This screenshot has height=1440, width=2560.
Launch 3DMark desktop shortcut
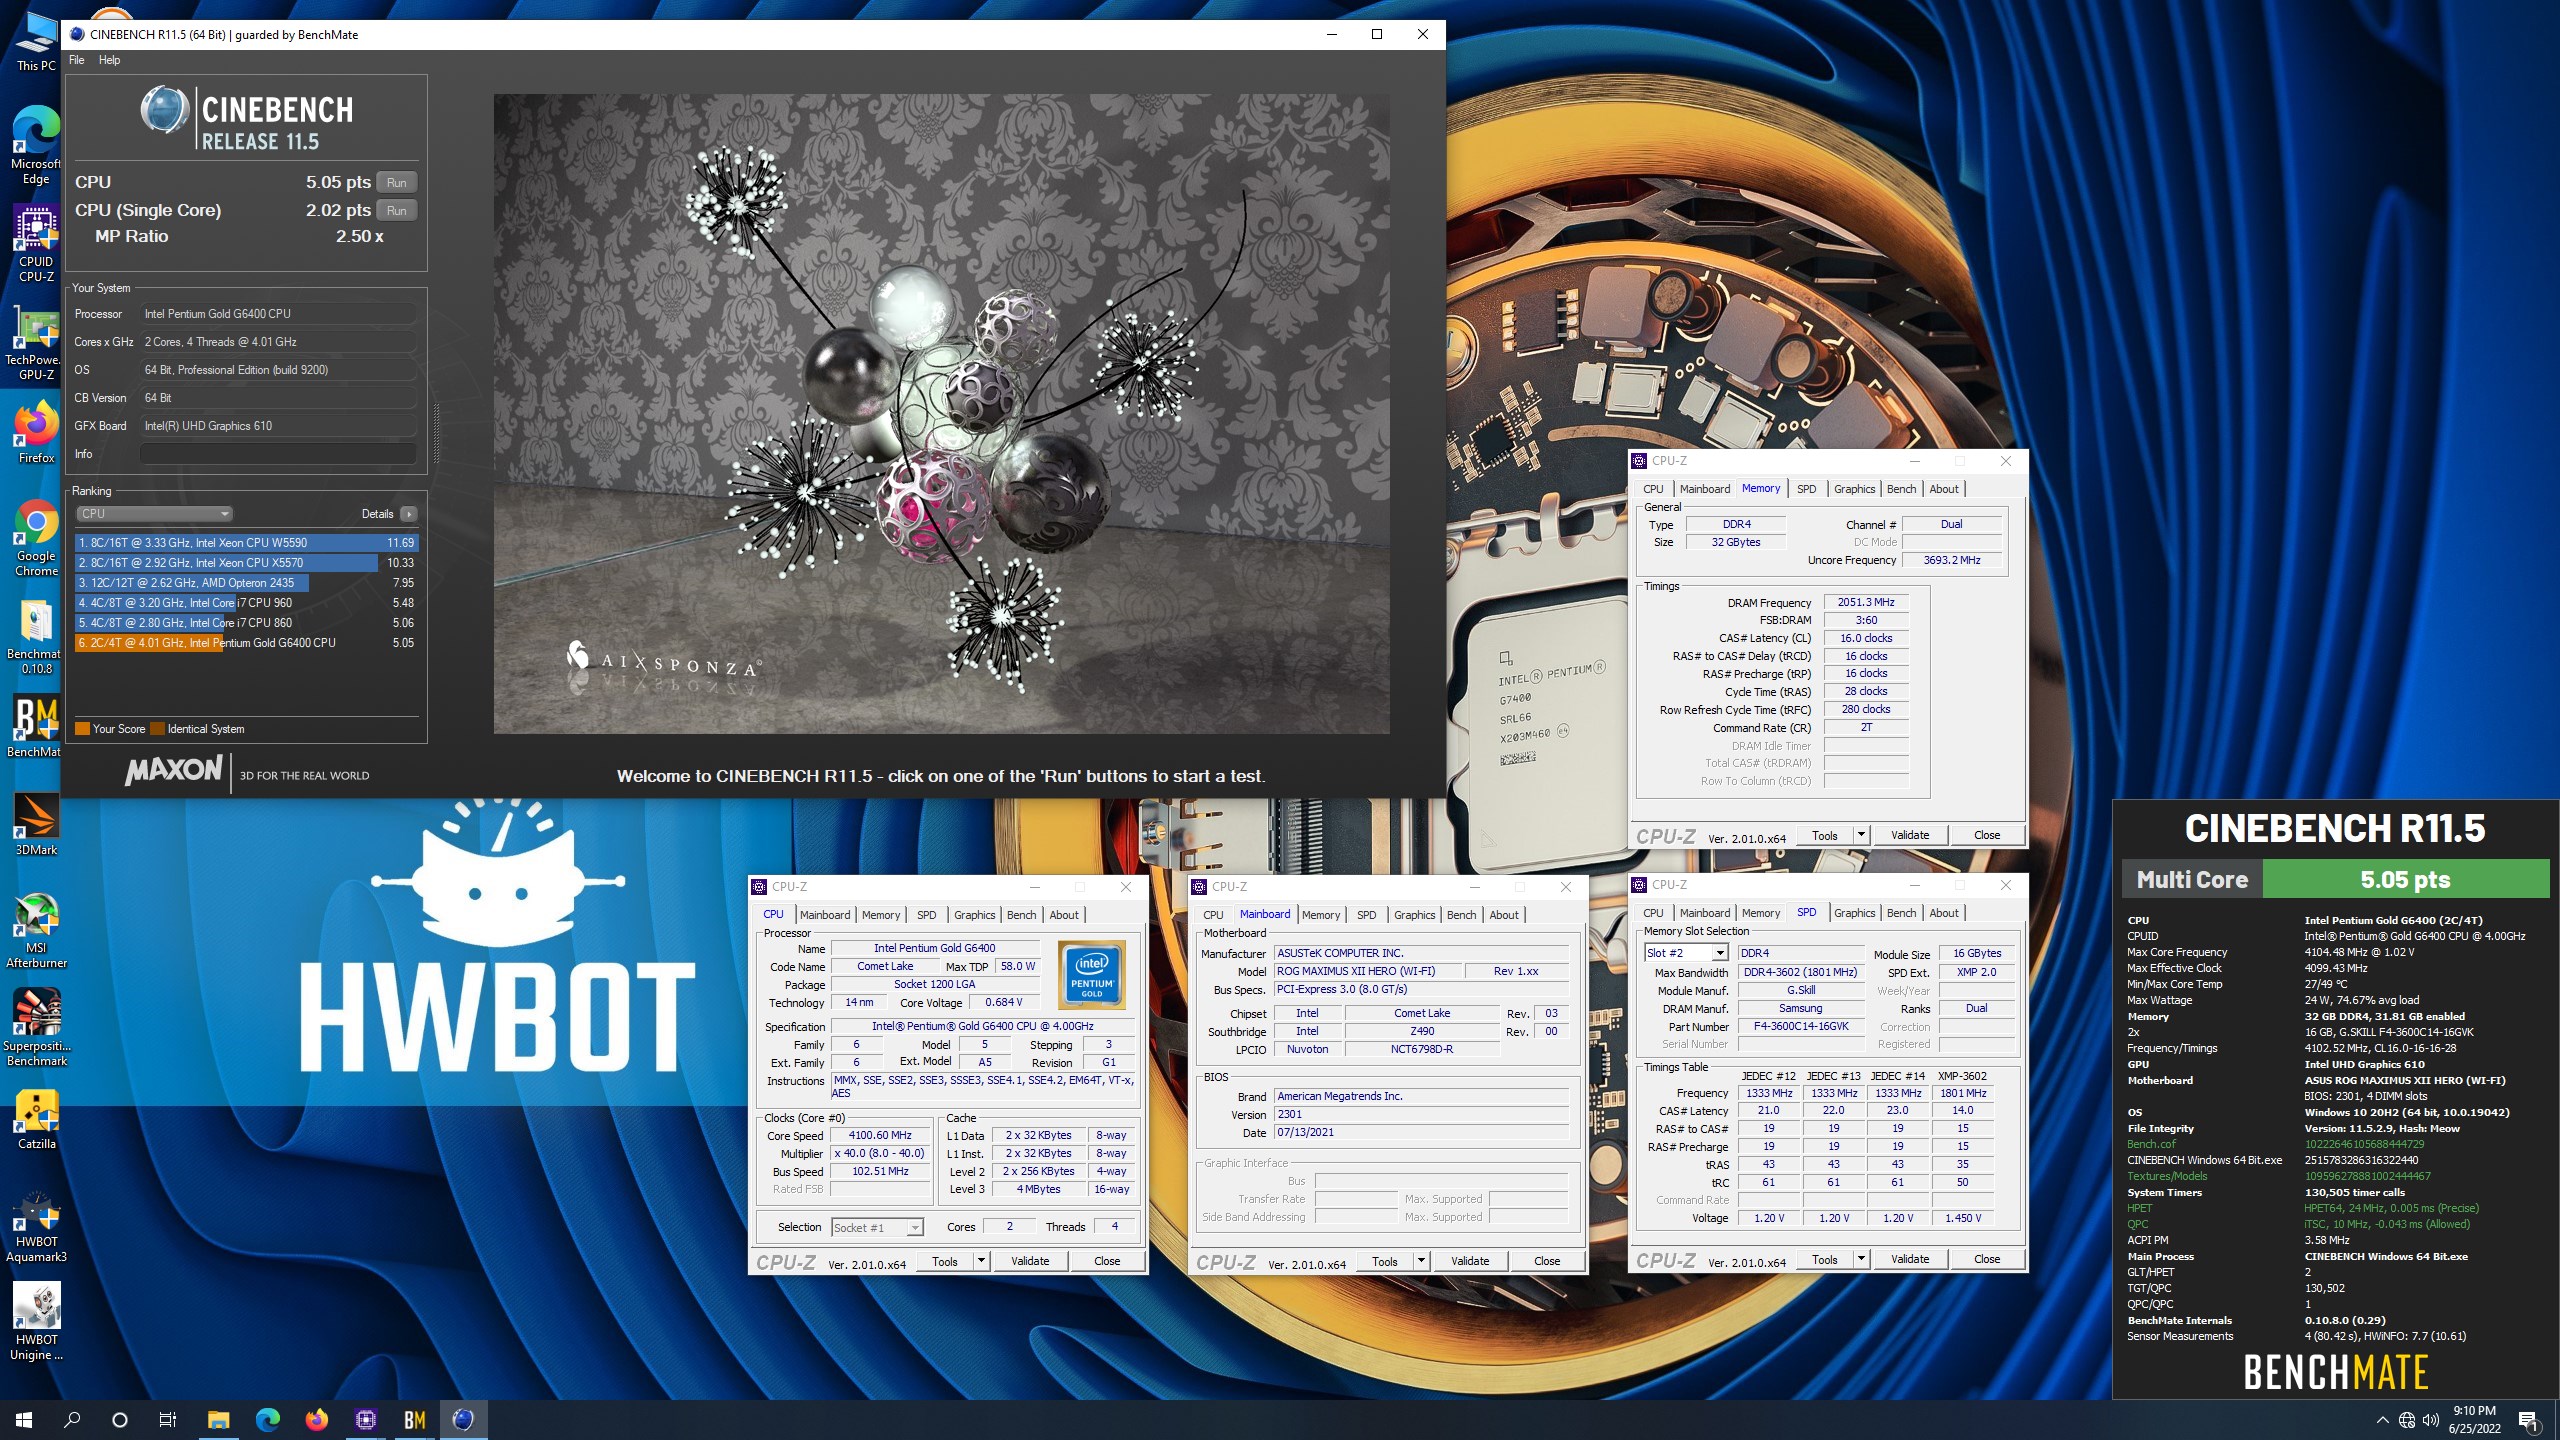[x=36, y=824]
